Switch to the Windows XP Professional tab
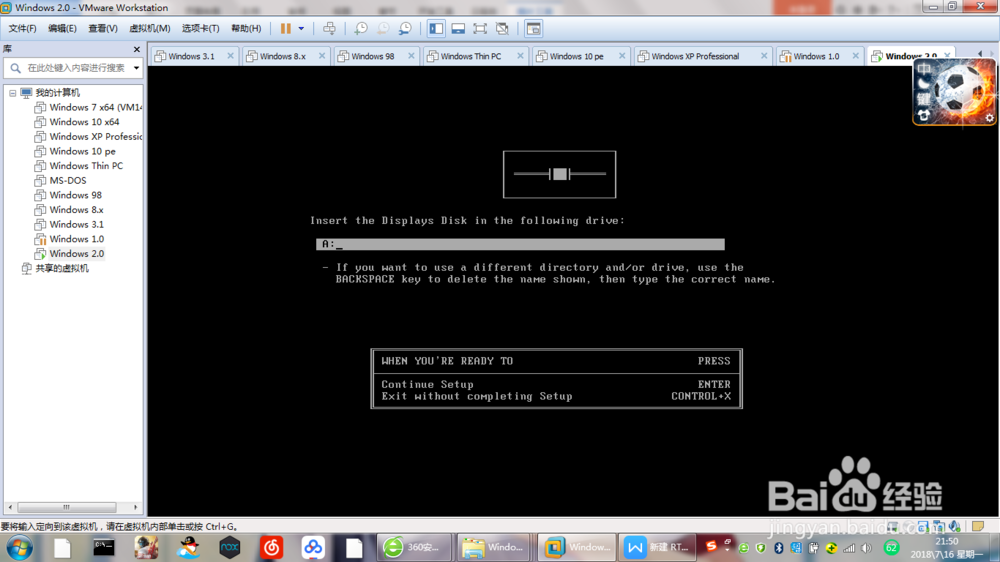Screen dimensions: 1000x562 [695, 56]
